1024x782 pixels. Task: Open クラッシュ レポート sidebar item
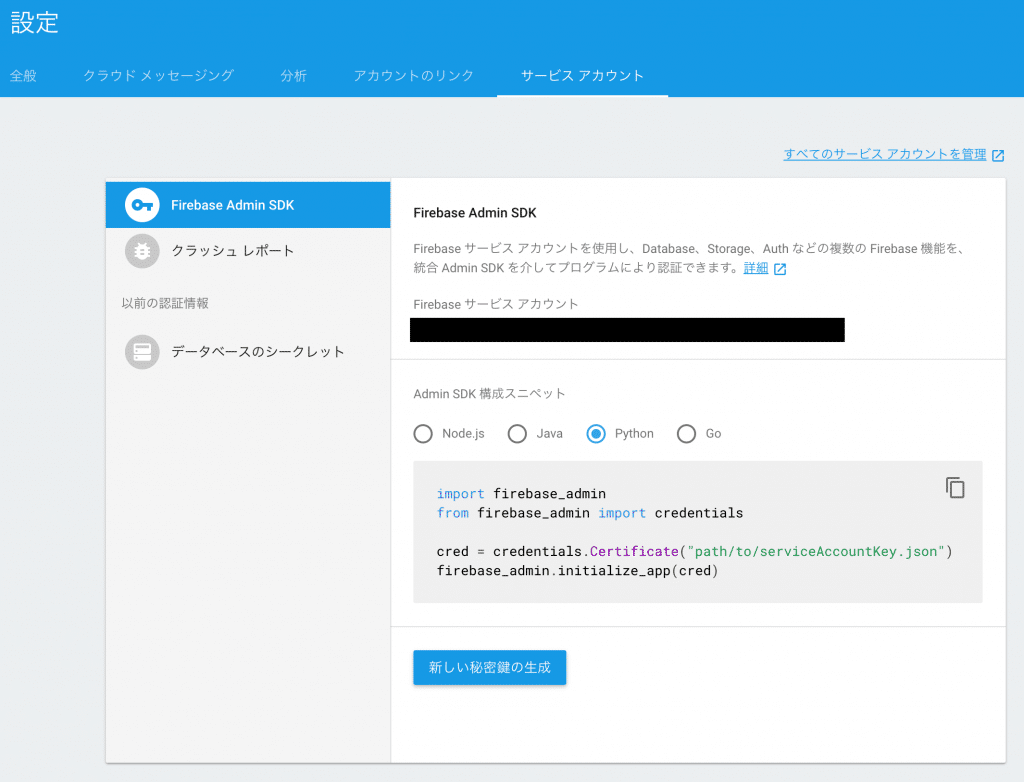coord(248,251)
